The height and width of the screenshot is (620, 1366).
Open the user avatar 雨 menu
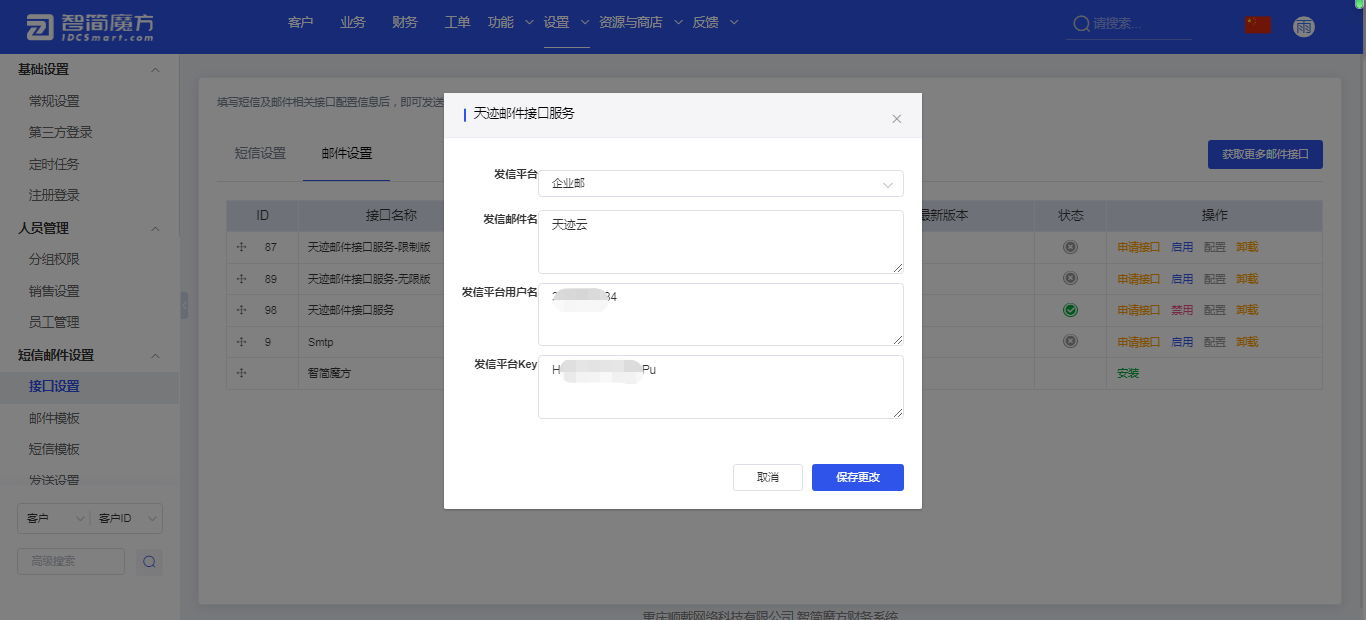(1303, 26)
